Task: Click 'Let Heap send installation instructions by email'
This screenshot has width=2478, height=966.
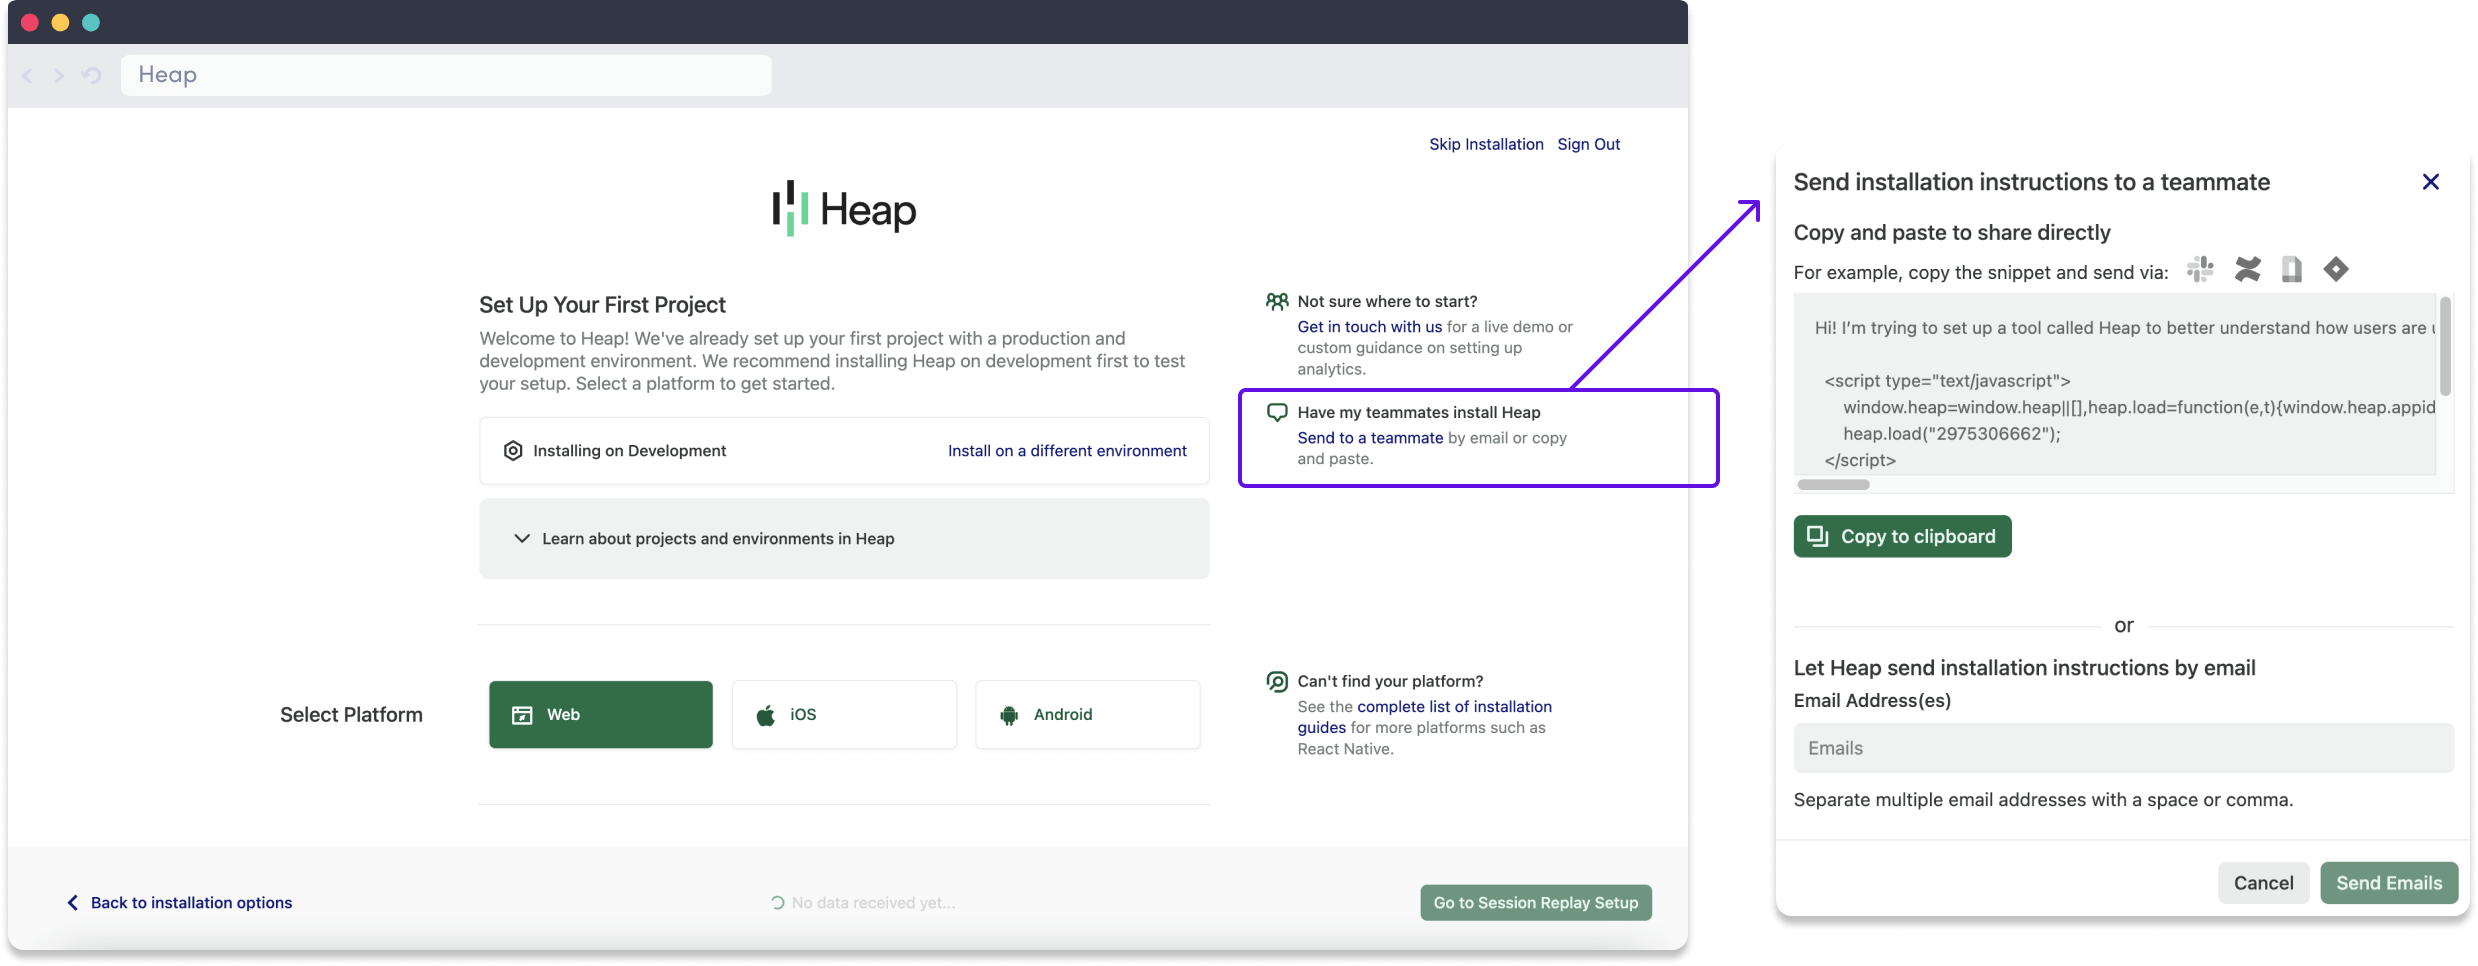Action: (x=2025, y=668)
